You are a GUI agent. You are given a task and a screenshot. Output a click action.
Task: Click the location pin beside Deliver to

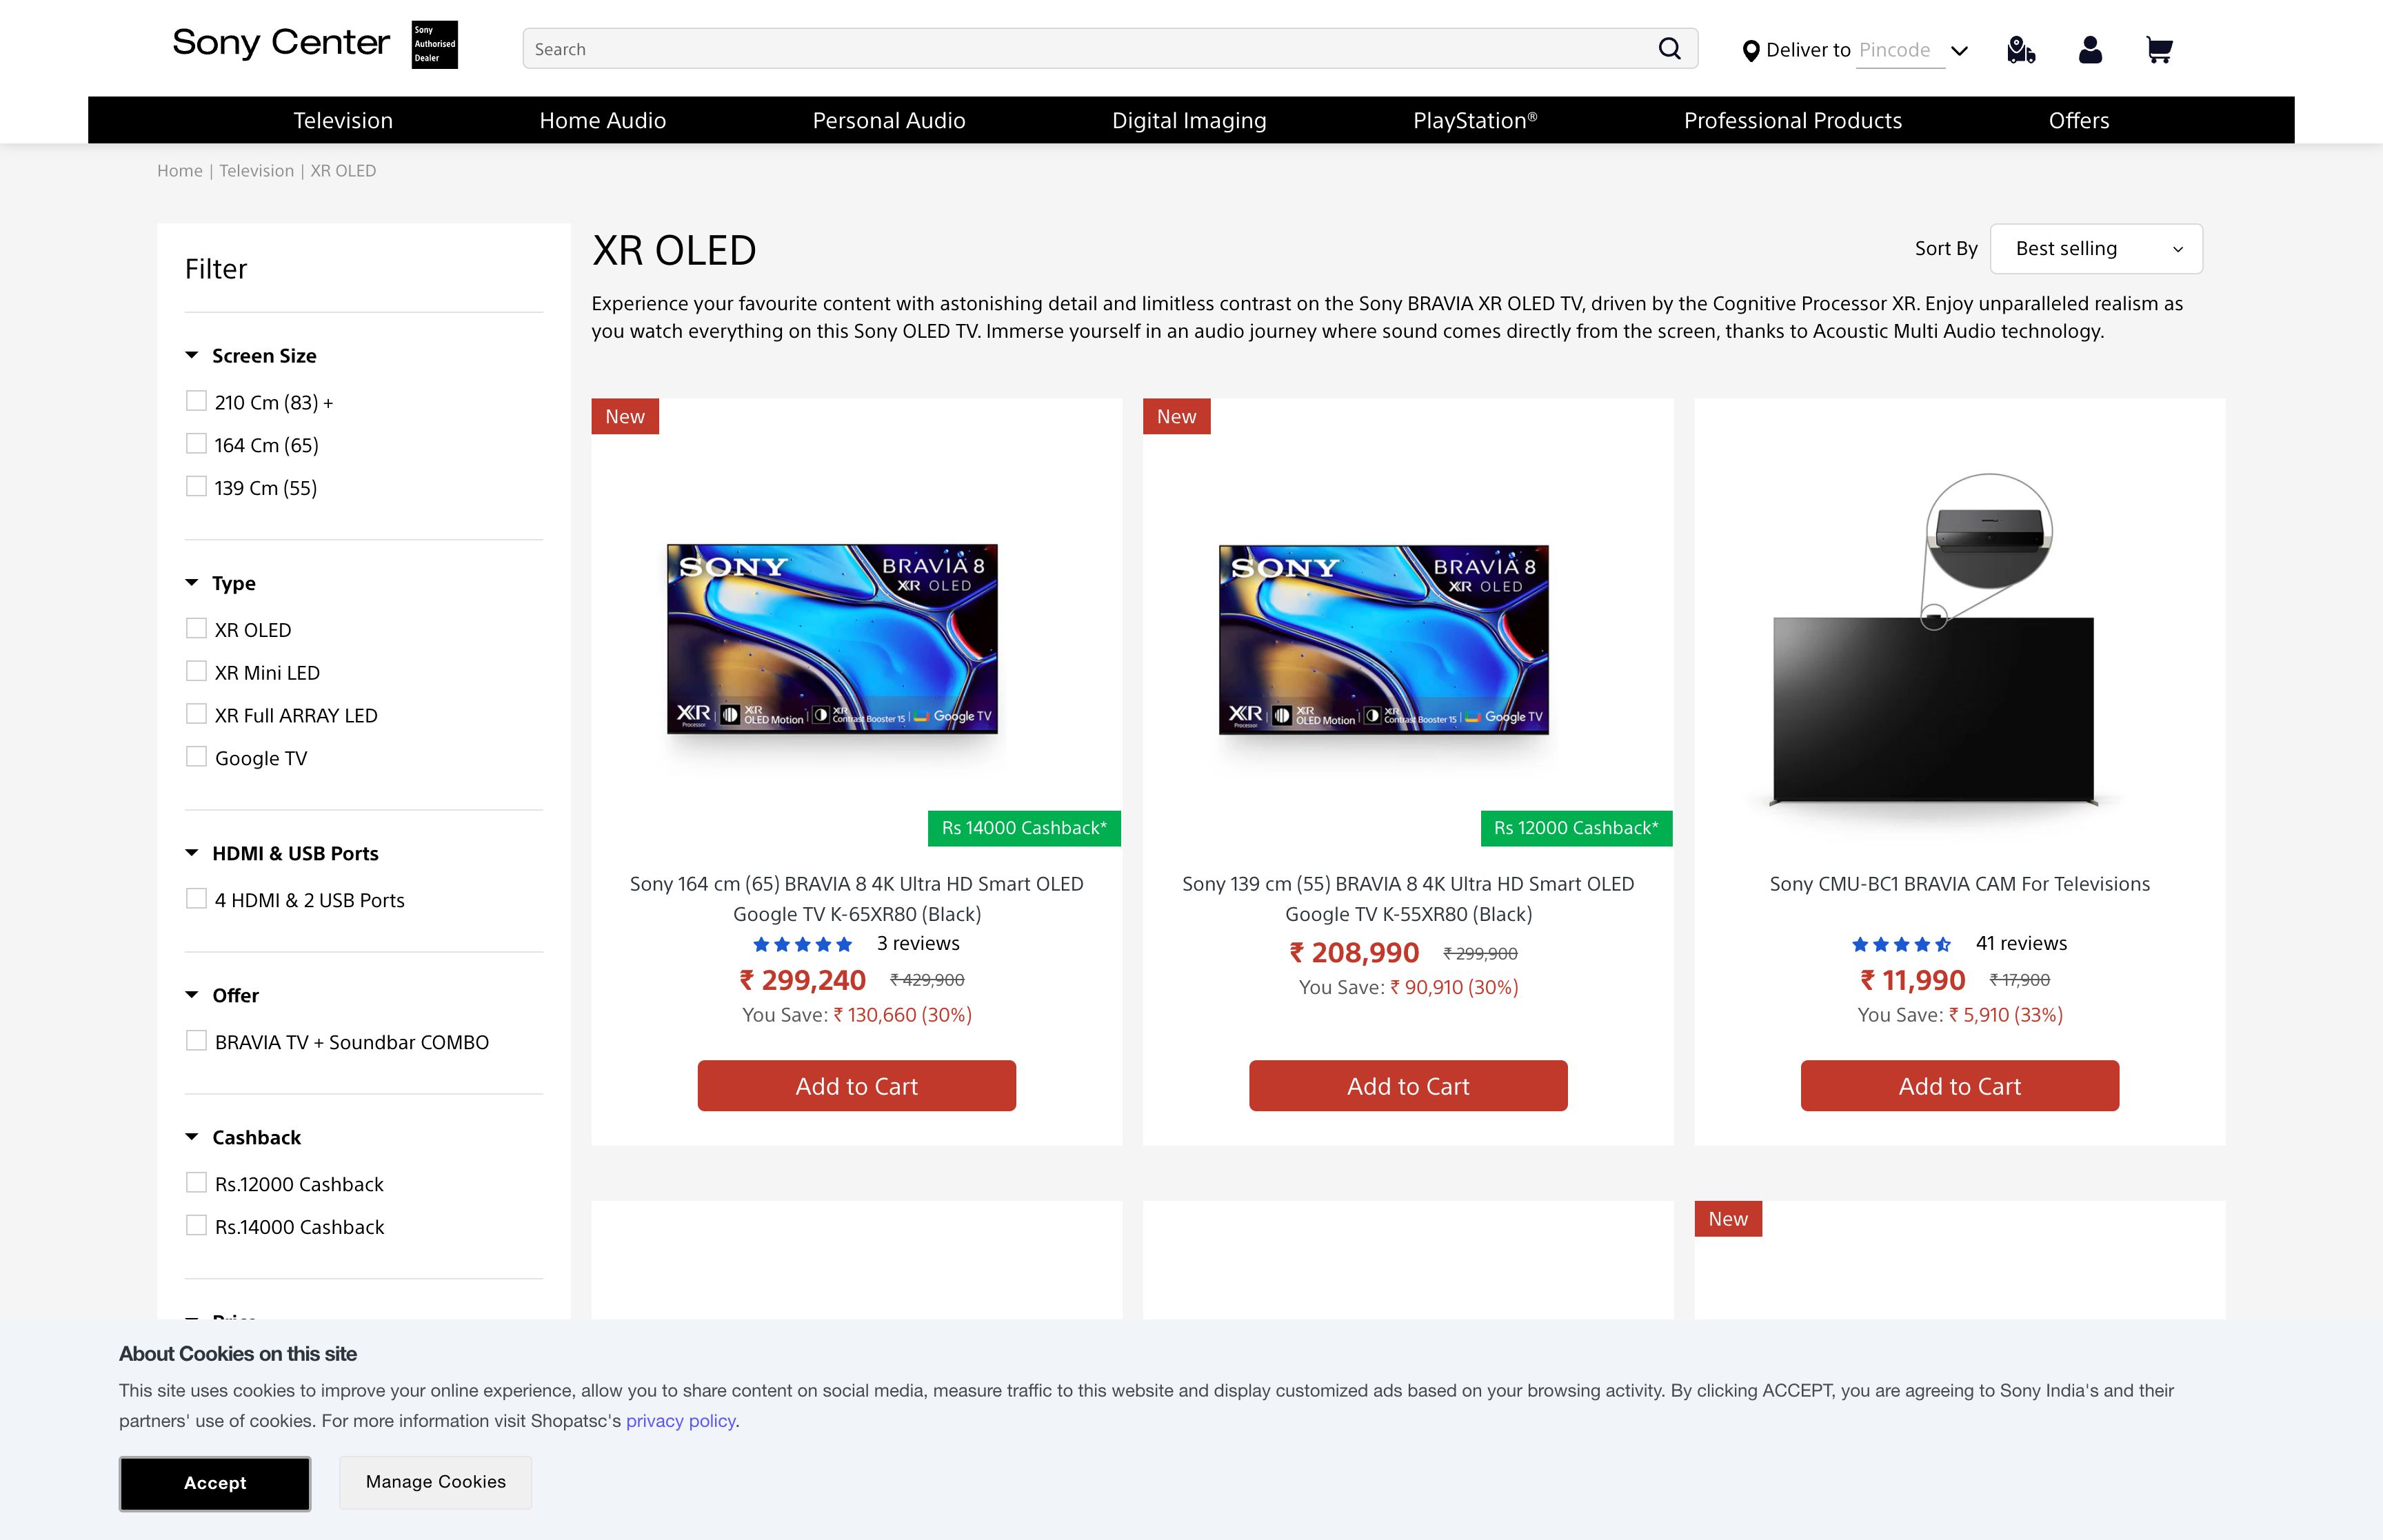pyautogui.click(x=1749, y=49)
